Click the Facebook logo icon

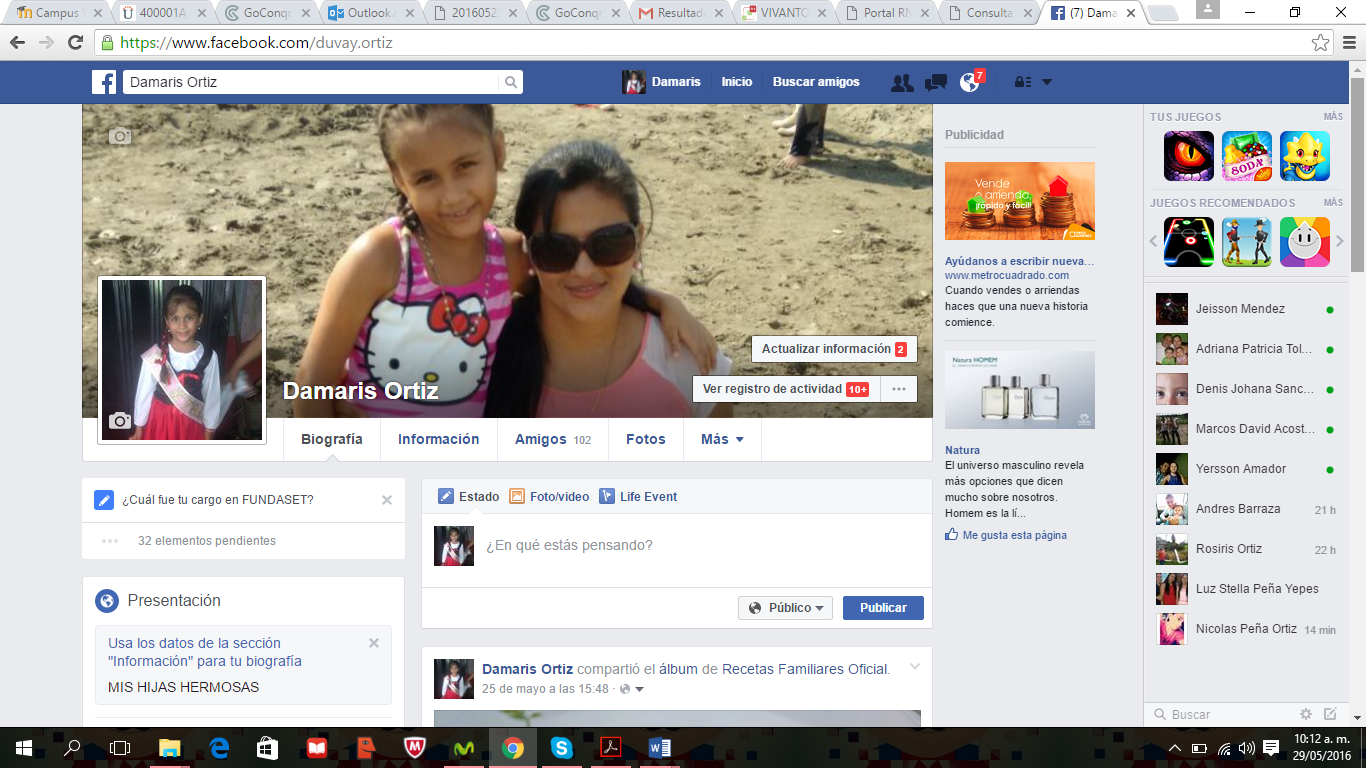104,82
